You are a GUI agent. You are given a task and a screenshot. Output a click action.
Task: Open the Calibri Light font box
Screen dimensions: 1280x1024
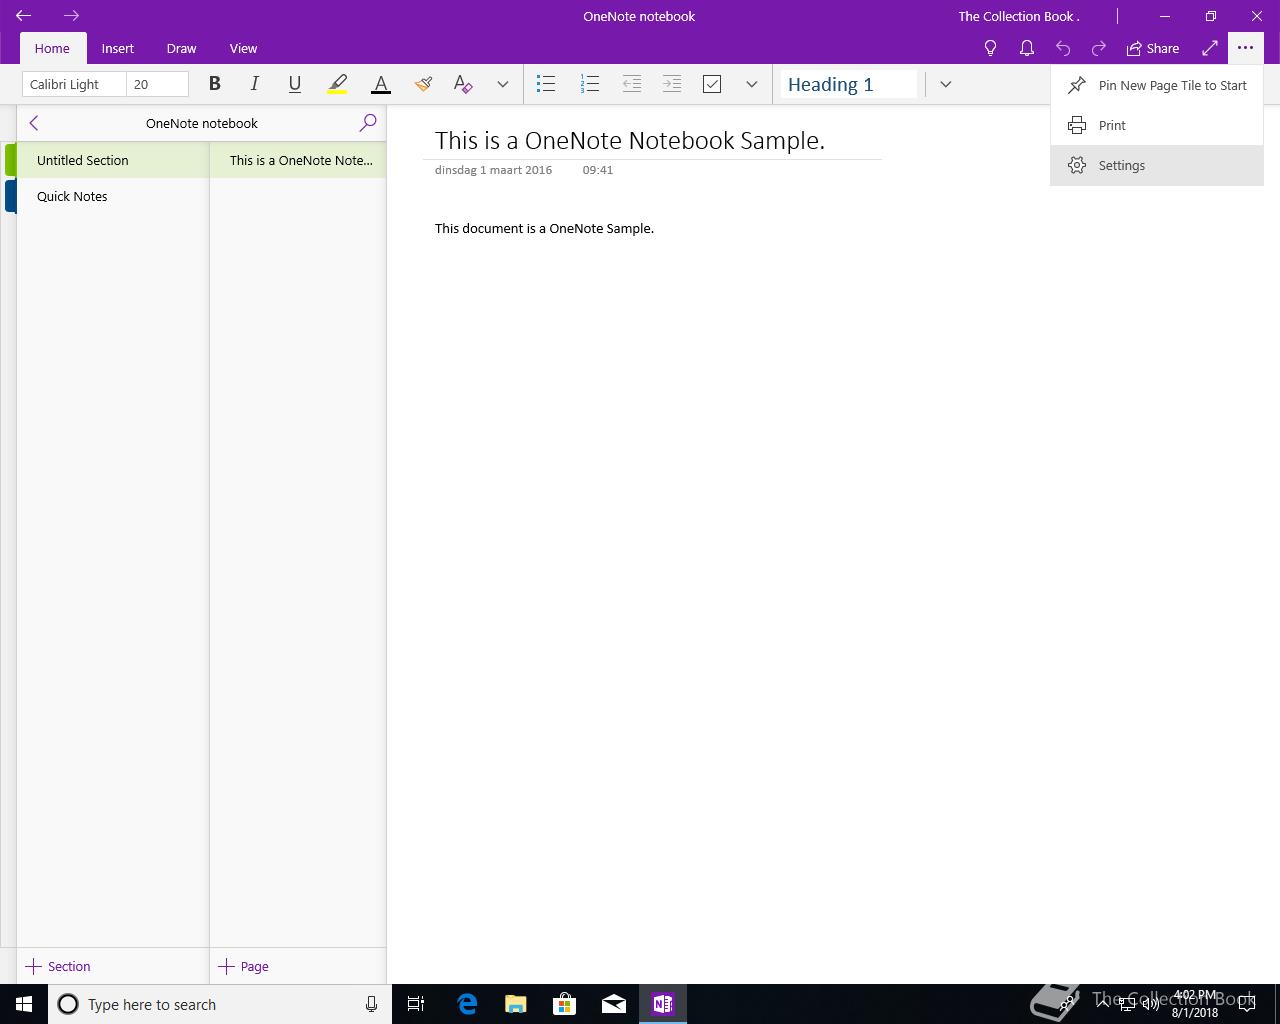tap(74, 84)
